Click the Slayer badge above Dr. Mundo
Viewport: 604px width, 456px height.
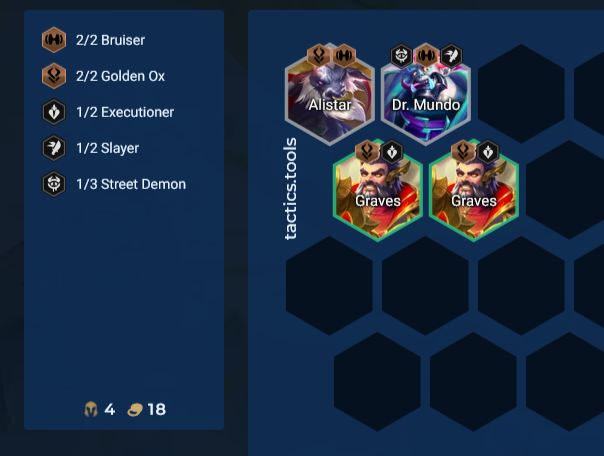coord(451,55)
